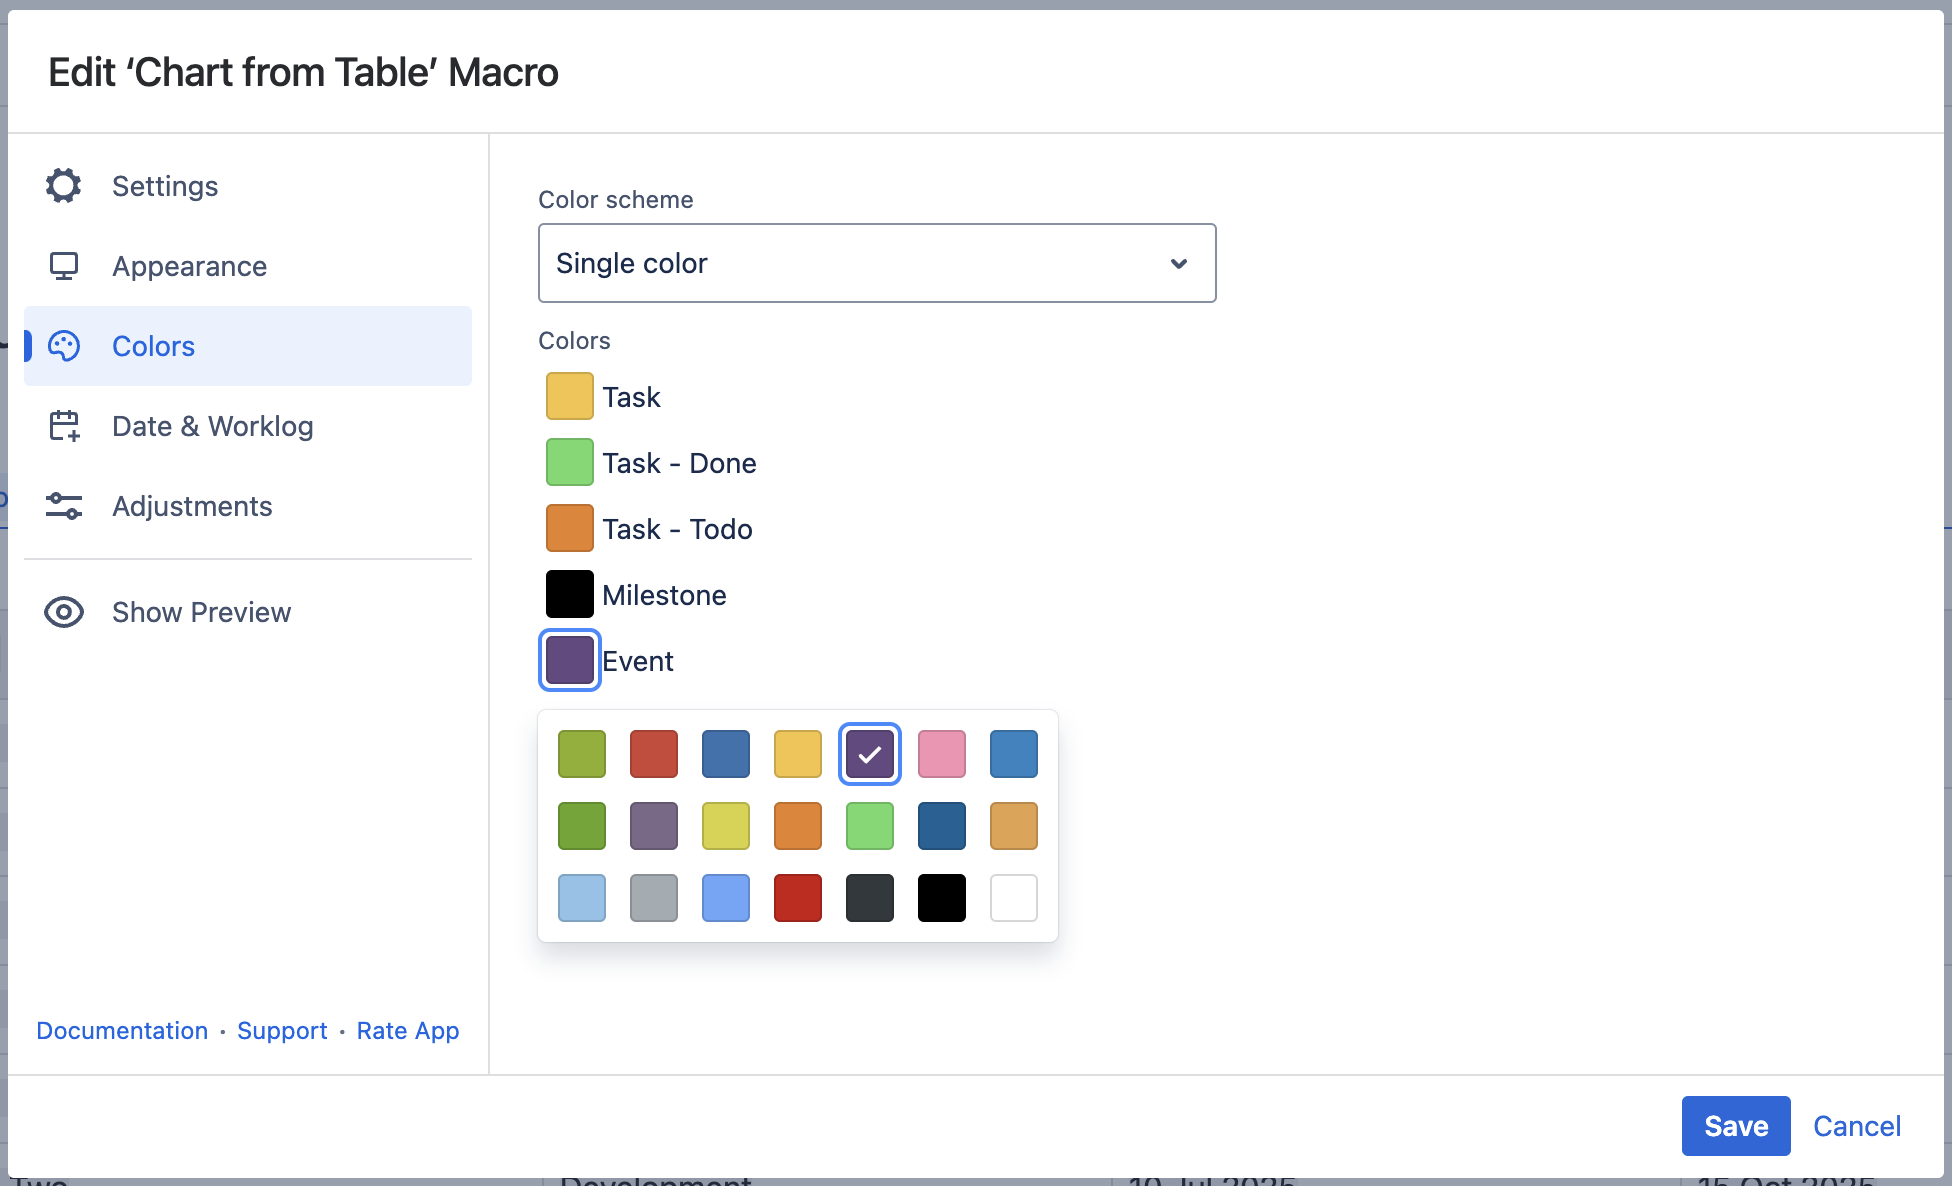Choose the white color in the palette
This screenshot has height=1186, width=1952.
click(x=1013, y=898)
